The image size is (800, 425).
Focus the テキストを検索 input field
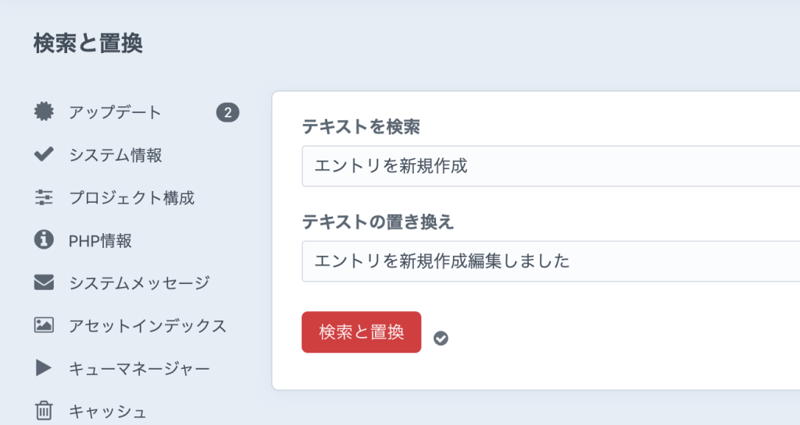(550, 166)
